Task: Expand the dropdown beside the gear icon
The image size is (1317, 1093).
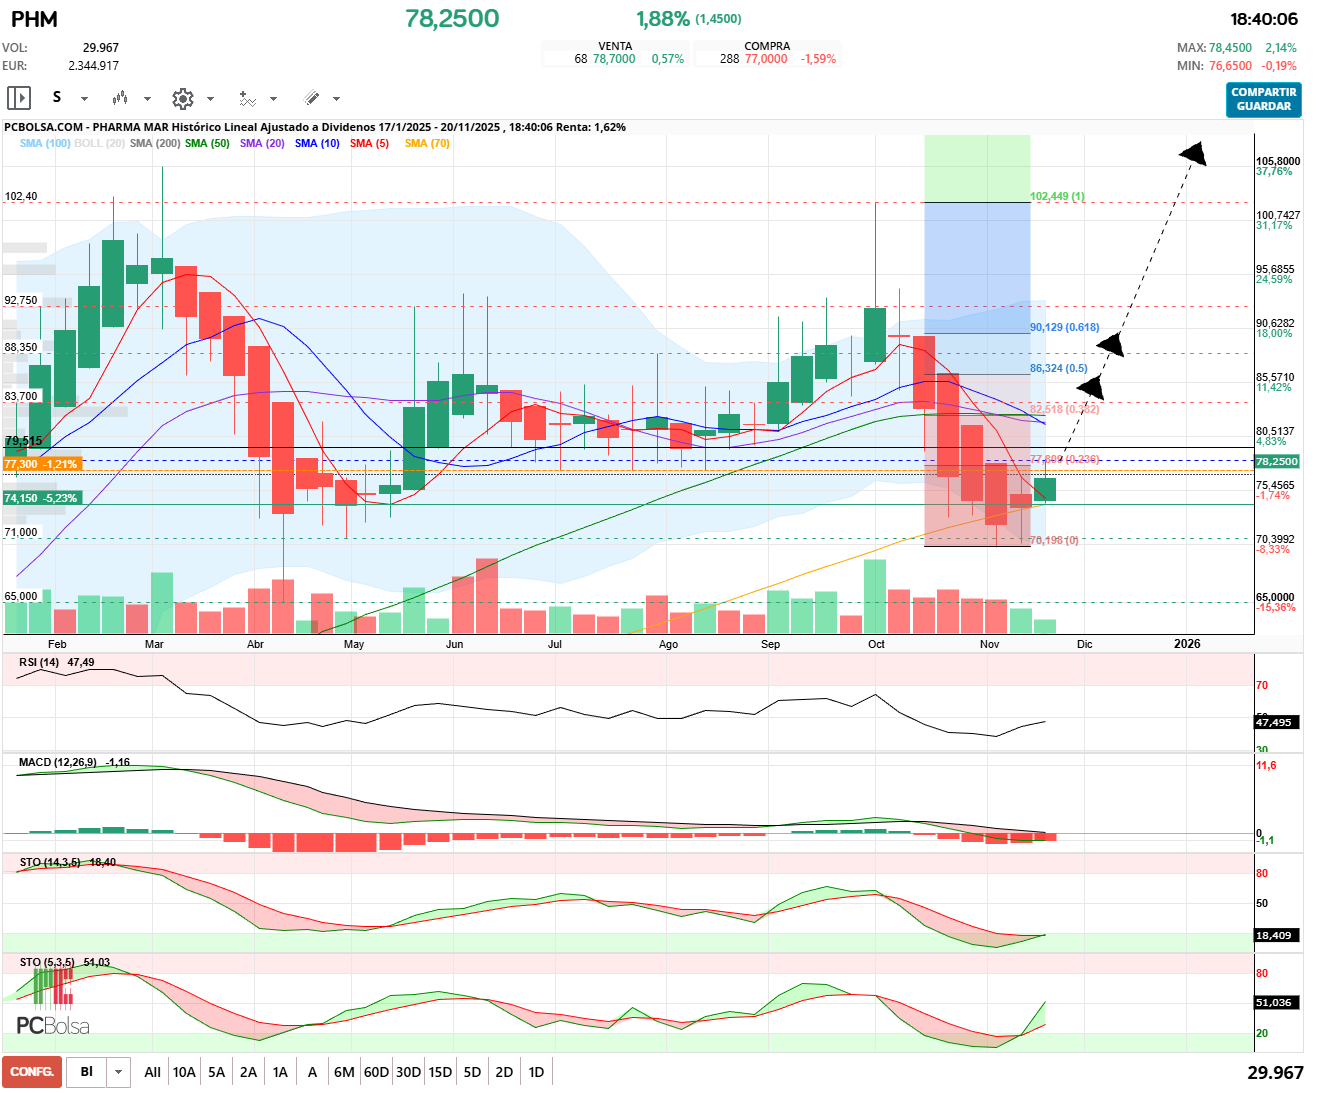Action: [x=210, y=99]
